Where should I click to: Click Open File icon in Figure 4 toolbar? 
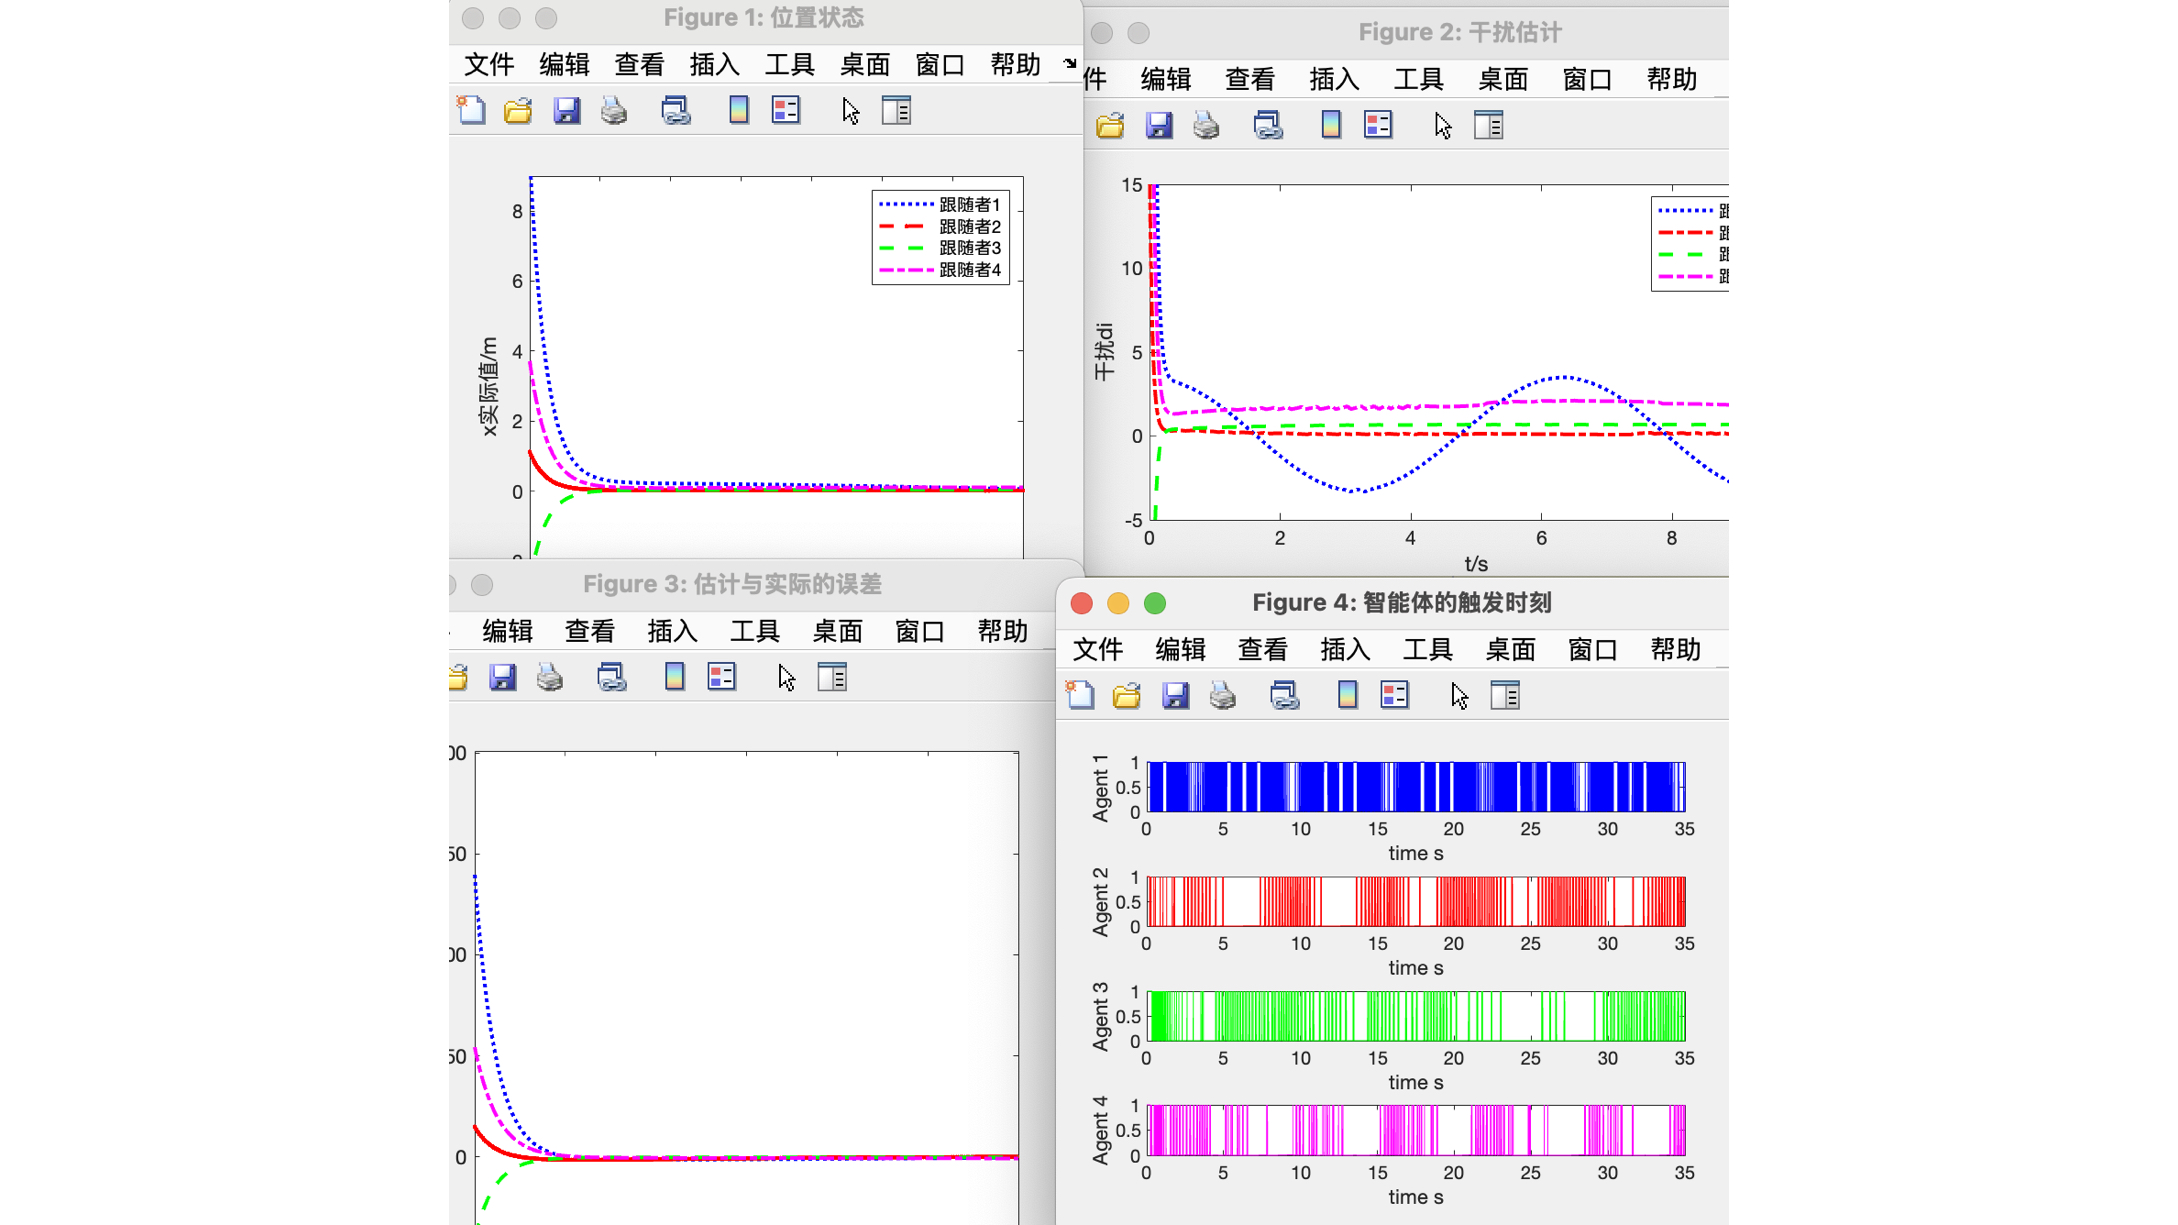point(1127,696)
